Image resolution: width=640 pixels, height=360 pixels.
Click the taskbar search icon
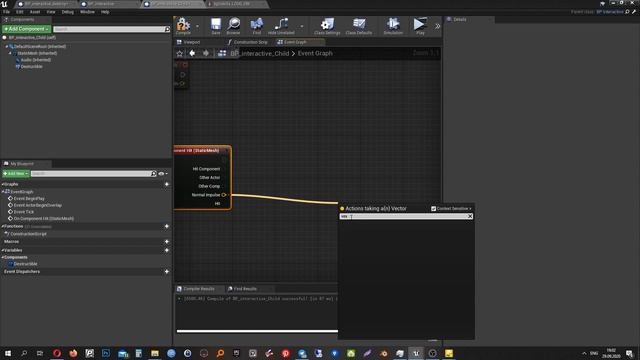pyautogui.click(x=24, y=353)
